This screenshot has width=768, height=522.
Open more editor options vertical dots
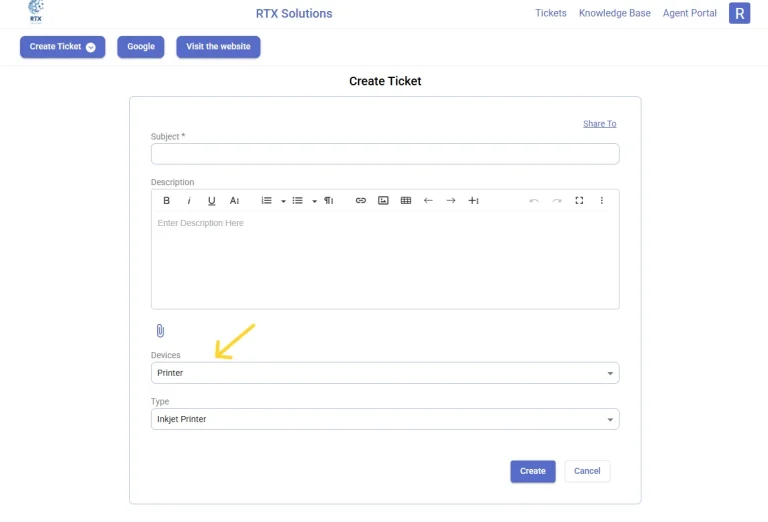[x=602, y=200]
